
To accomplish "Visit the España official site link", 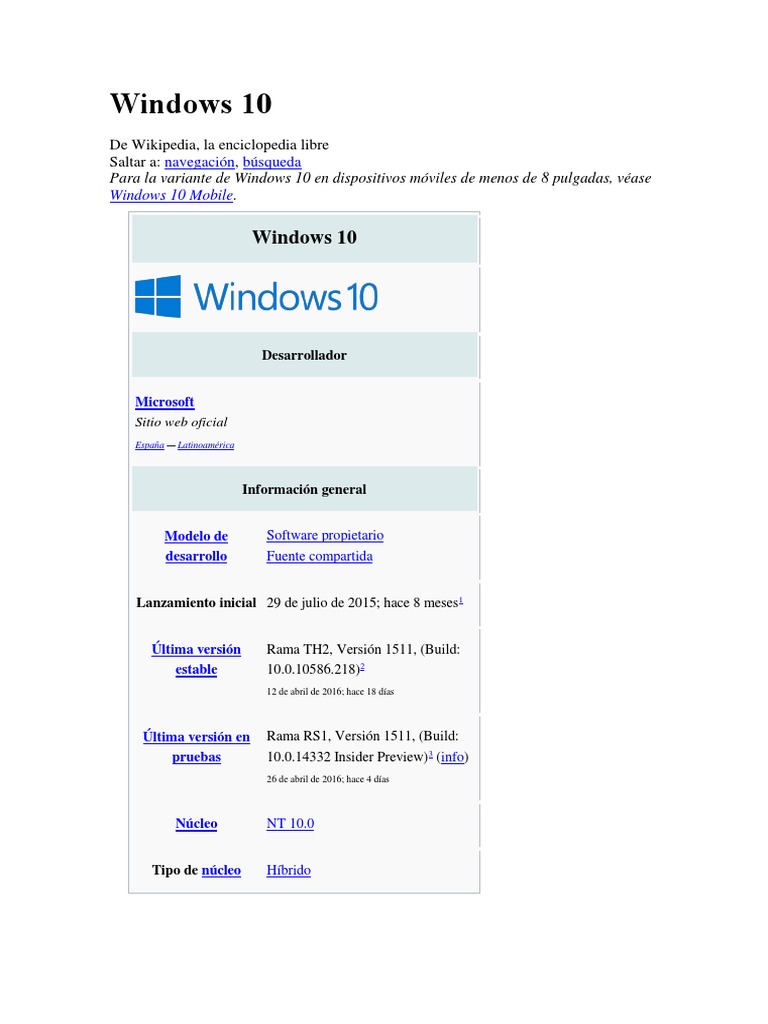I will point(150,445).
